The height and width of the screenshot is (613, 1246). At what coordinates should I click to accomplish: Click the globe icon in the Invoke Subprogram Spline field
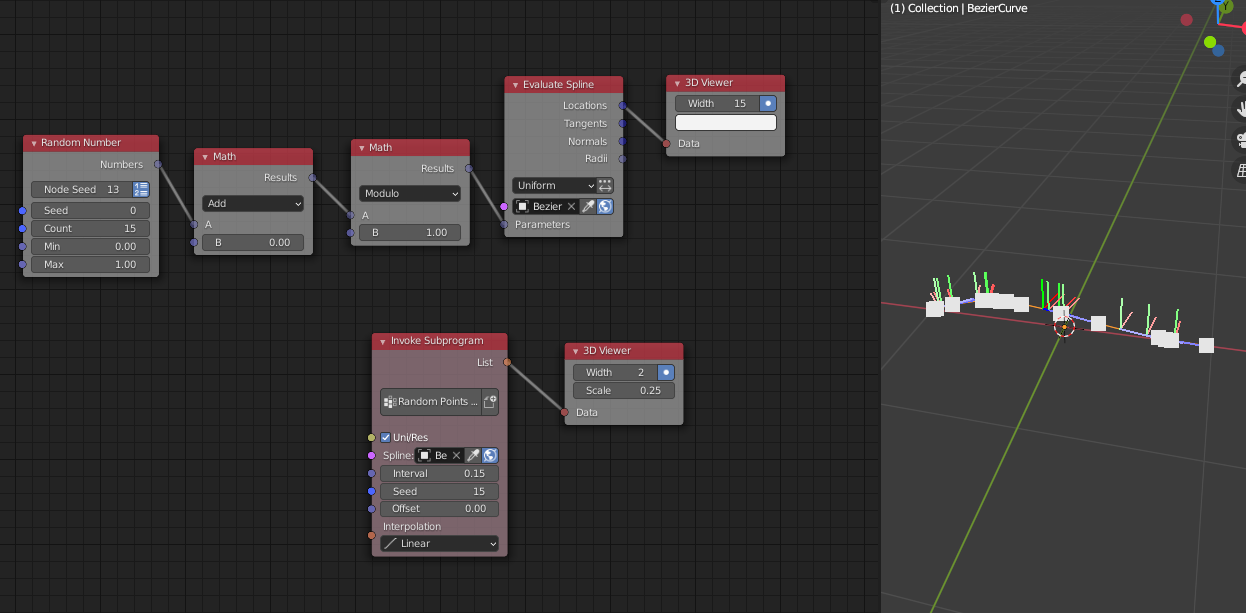tap(490, 455)
